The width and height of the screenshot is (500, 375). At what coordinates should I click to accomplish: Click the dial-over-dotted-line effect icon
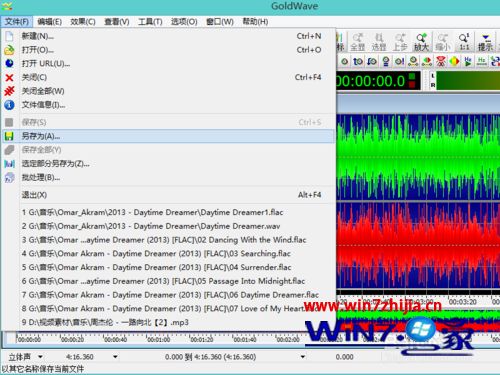click(413, 61)
